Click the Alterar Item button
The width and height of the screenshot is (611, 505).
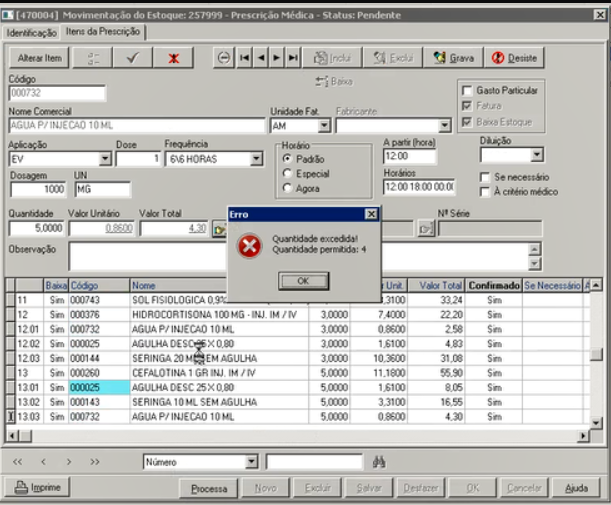(x=39, y=58)
